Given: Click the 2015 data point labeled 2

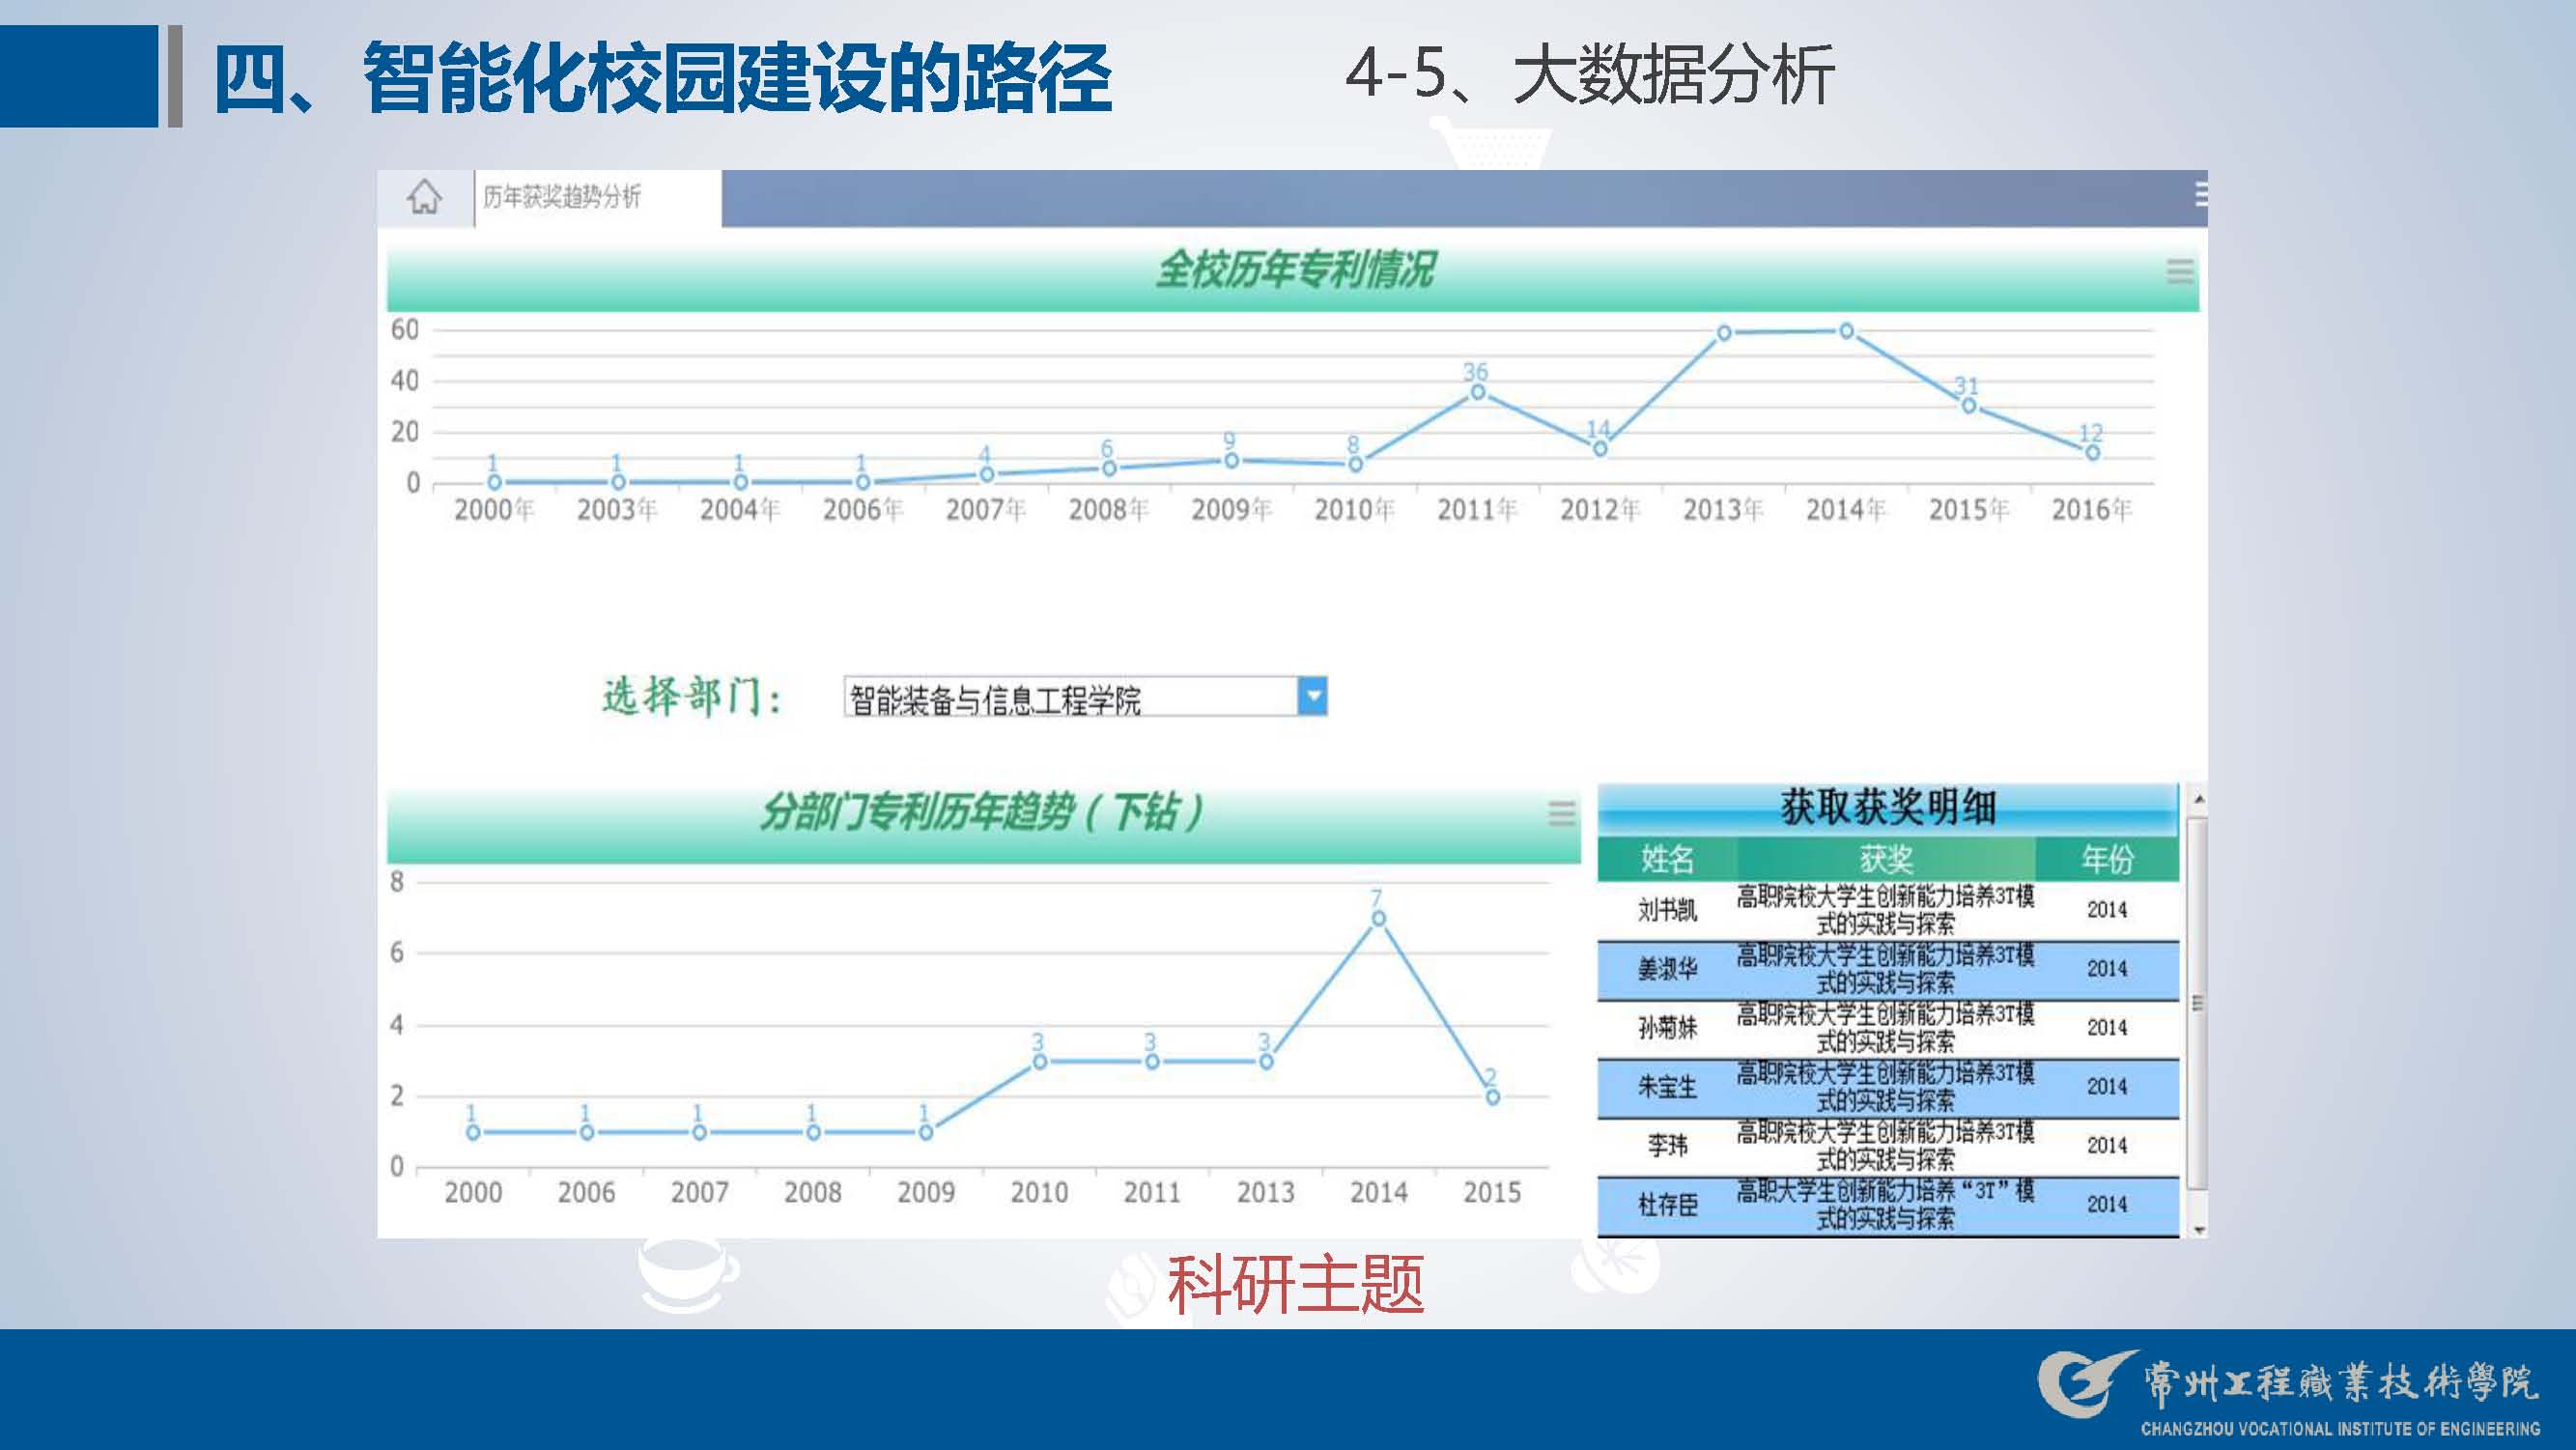Looking at the screenshot, I should tap(1492, 1097).
